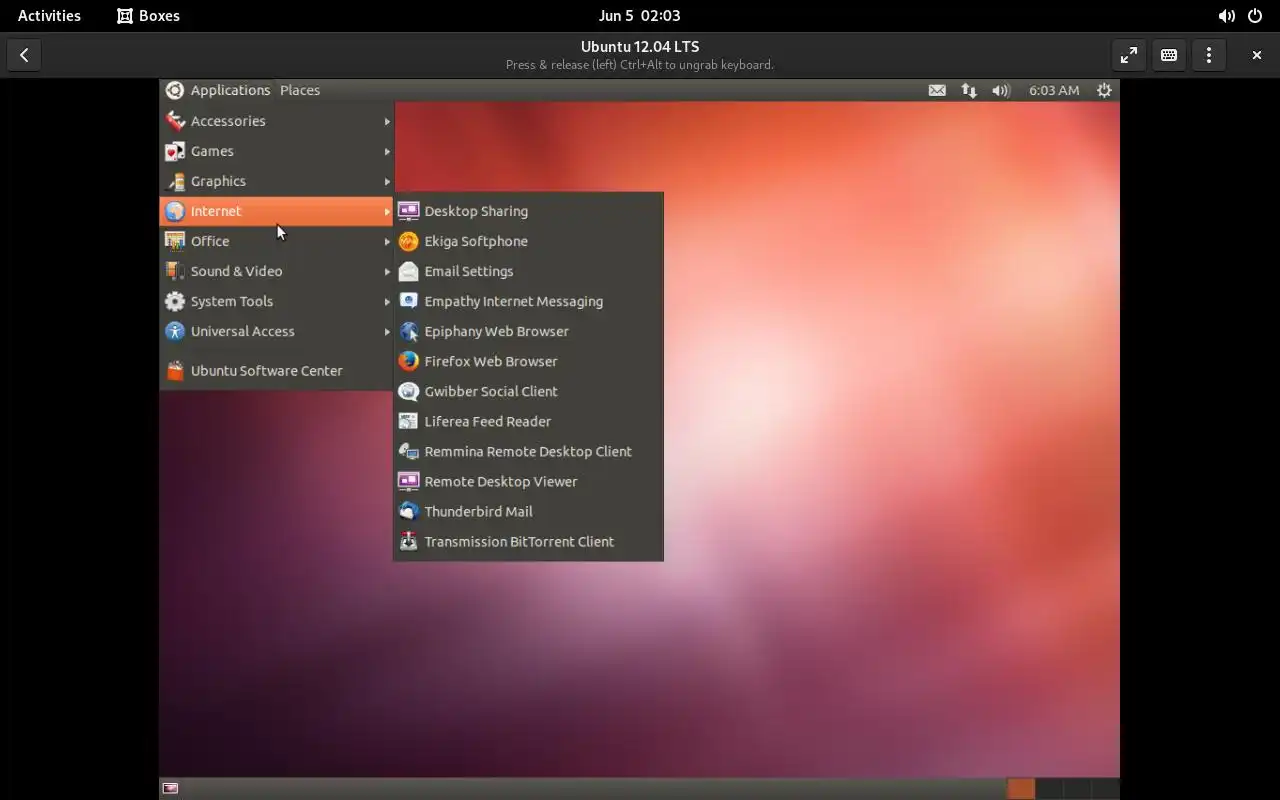This screenshot has height=800, width=1280.
Task: Open the guest network connection indicator
Action: [x=969, y=90]
